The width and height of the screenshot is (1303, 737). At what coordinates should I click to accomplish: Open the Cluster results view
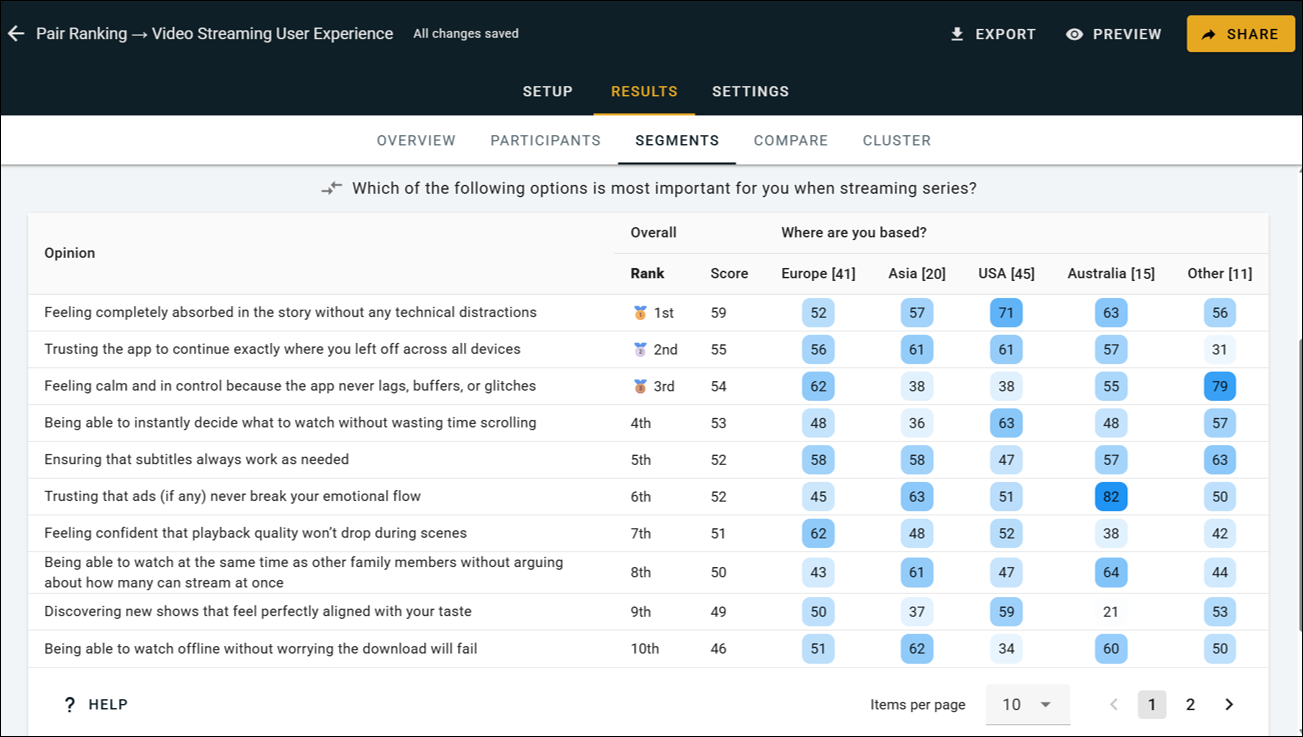pyautogui.click(x=896, y=140)
